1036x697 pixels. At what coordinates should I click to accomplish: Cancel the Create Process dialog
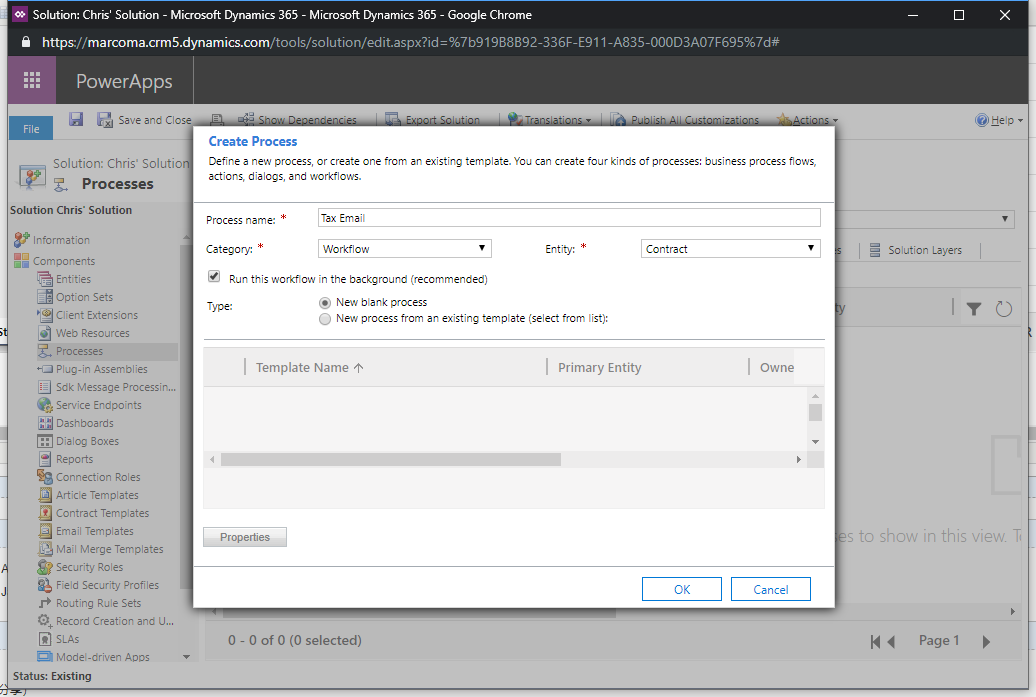(770, 589)
